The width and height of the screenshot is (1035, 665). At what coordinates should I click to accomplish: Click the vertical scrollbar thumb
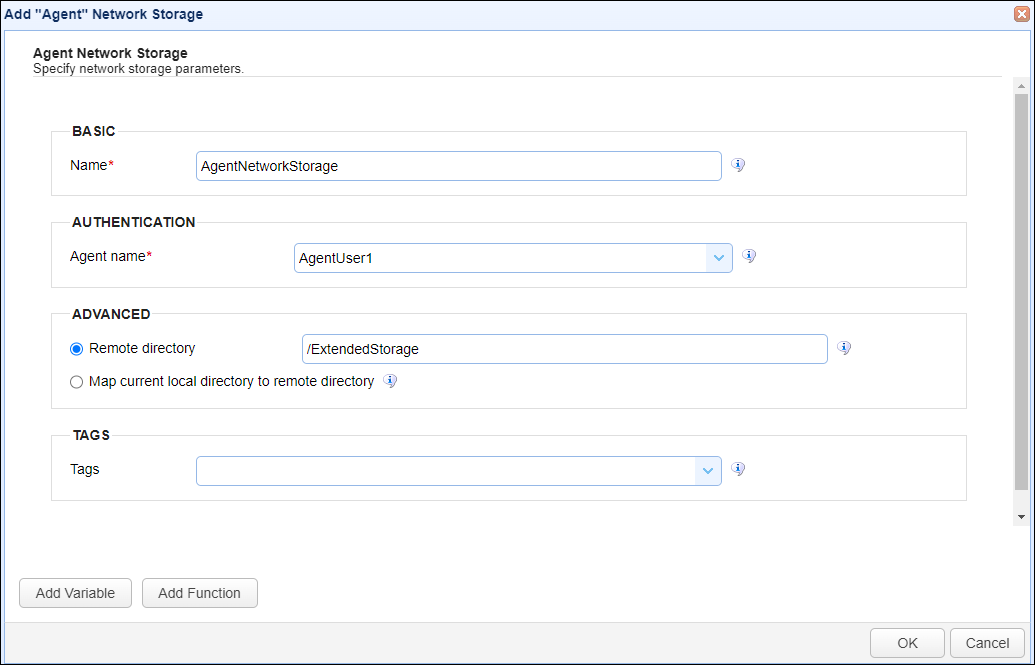point(1021,290)
